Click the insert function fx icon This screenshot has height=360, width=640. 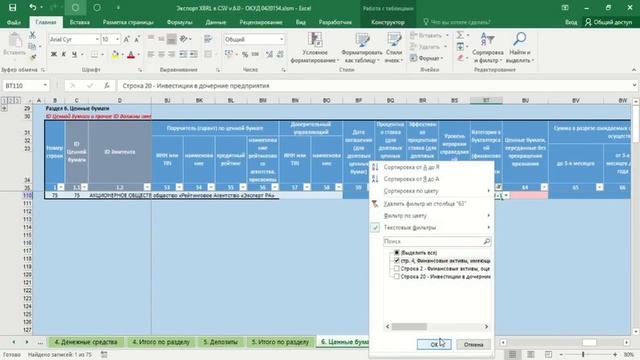pos(107,85)
